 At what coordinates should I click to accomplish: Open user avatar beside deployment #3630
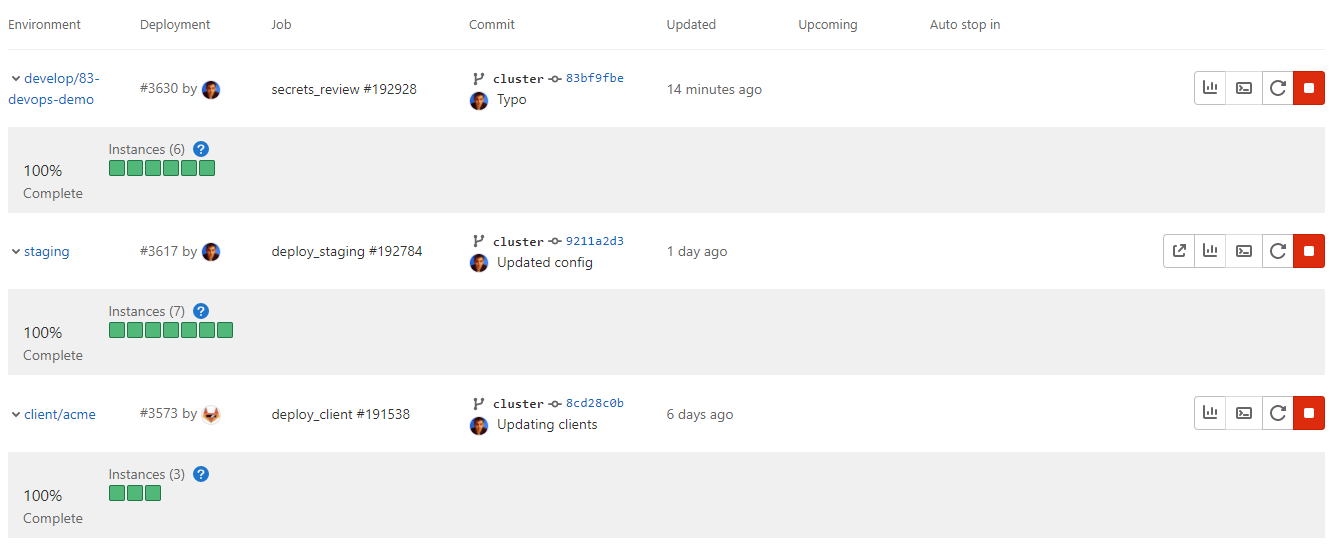point(211,89)
